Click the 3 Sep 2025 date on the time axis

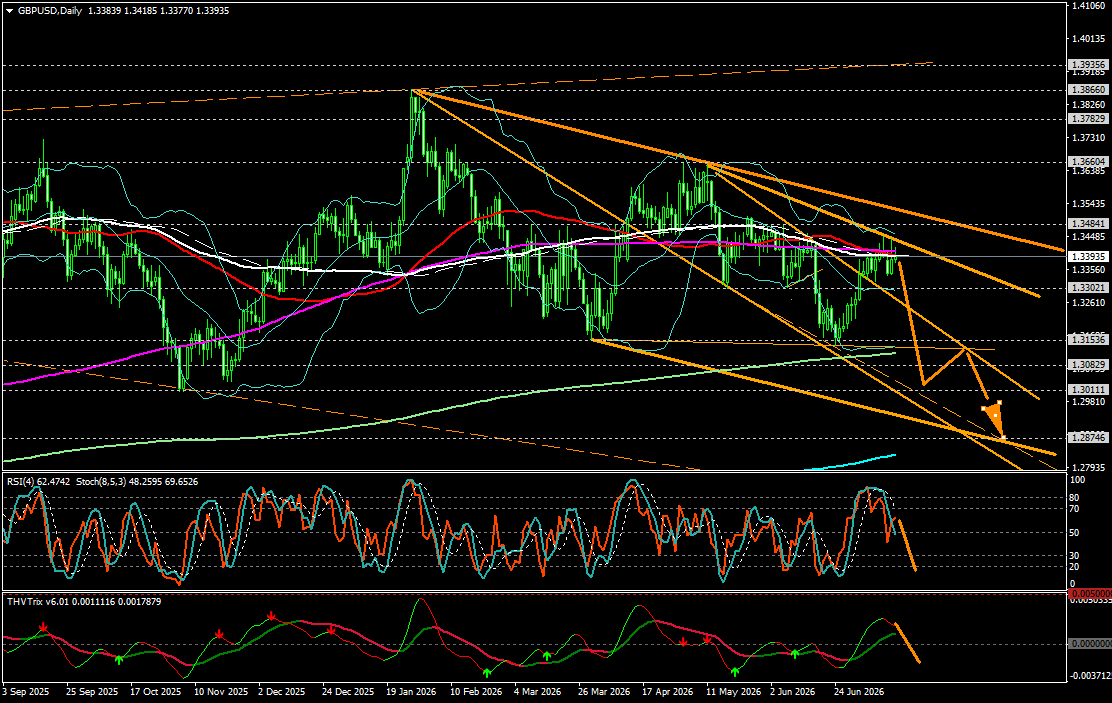26,692
